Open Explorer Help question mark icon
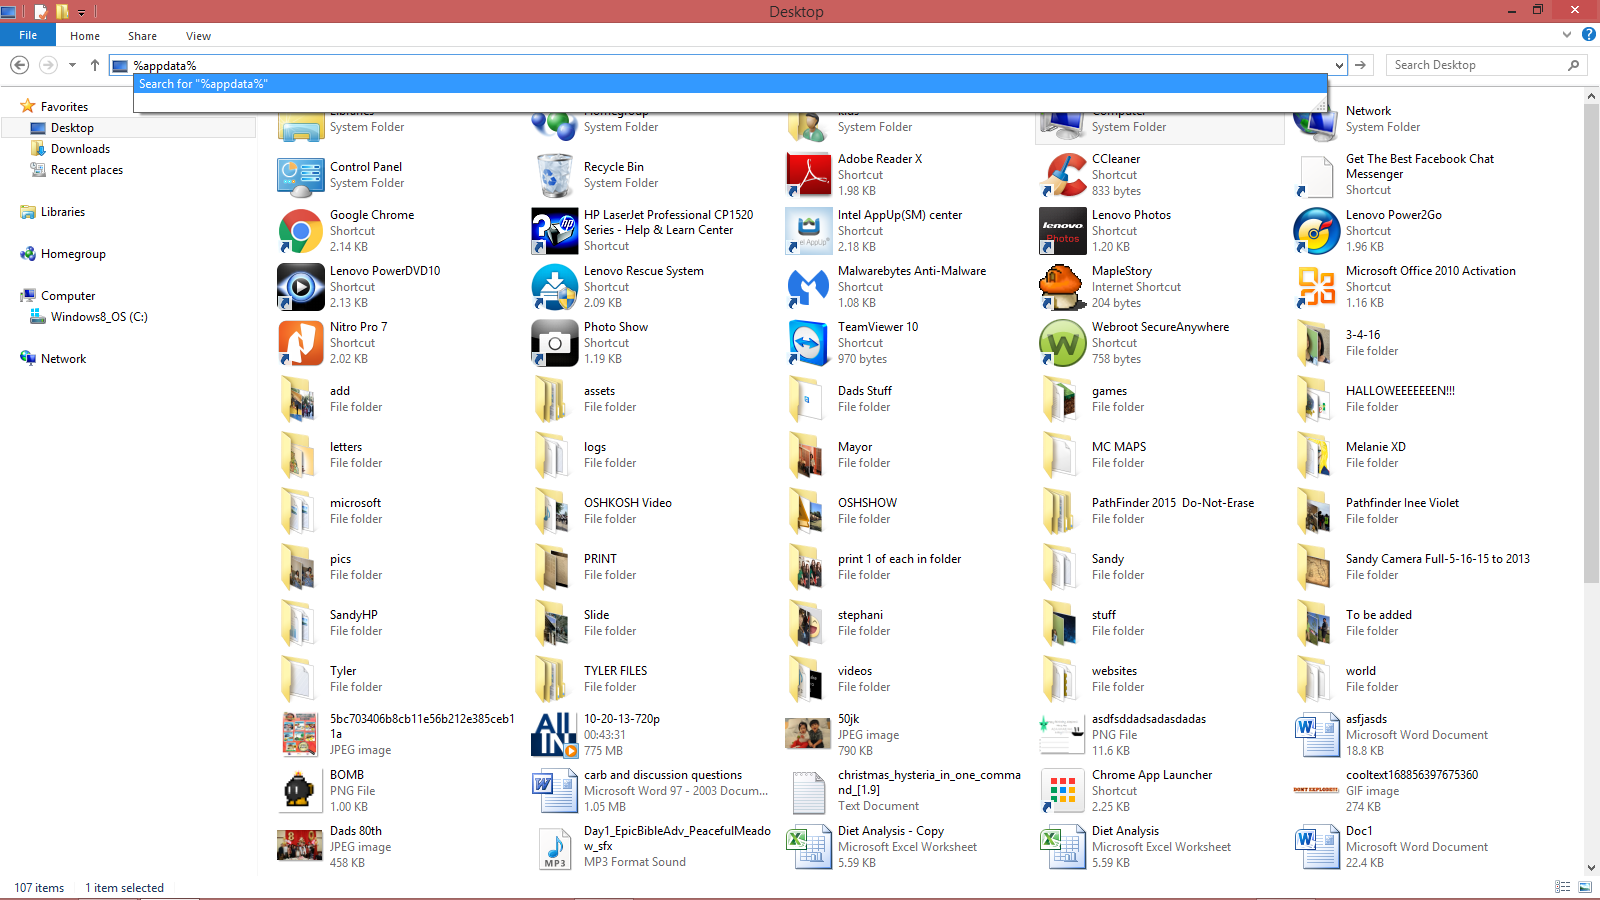 pos(1588,35)
